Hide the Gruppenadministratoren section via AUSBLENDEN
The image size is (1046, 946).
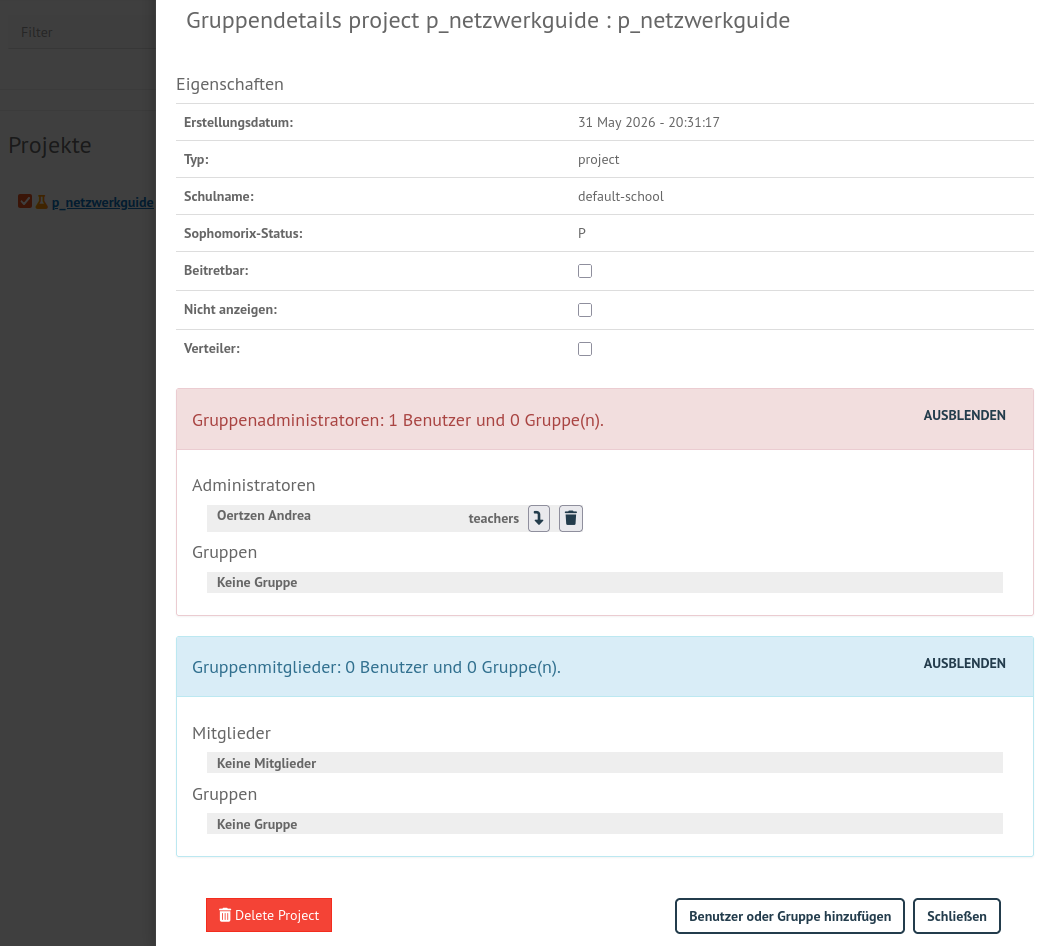[964, 415]
